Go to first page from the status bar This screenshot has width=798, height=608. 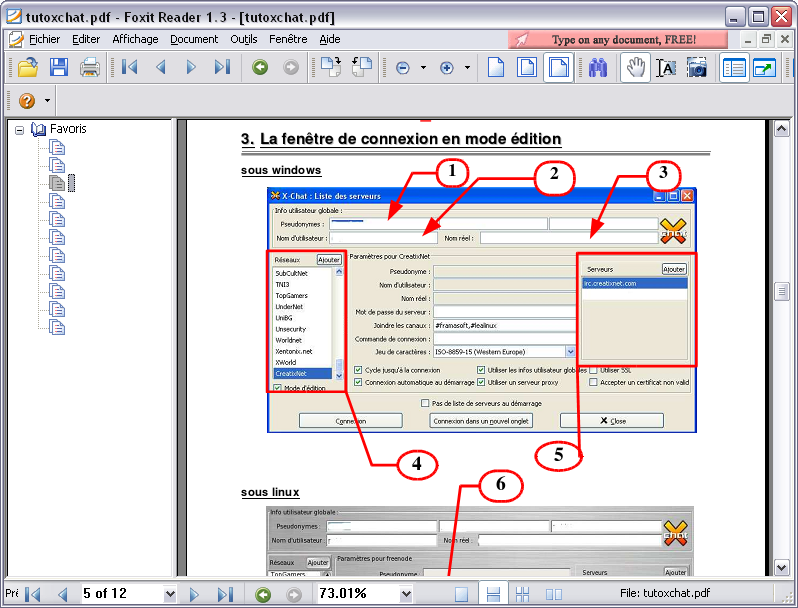33,594
